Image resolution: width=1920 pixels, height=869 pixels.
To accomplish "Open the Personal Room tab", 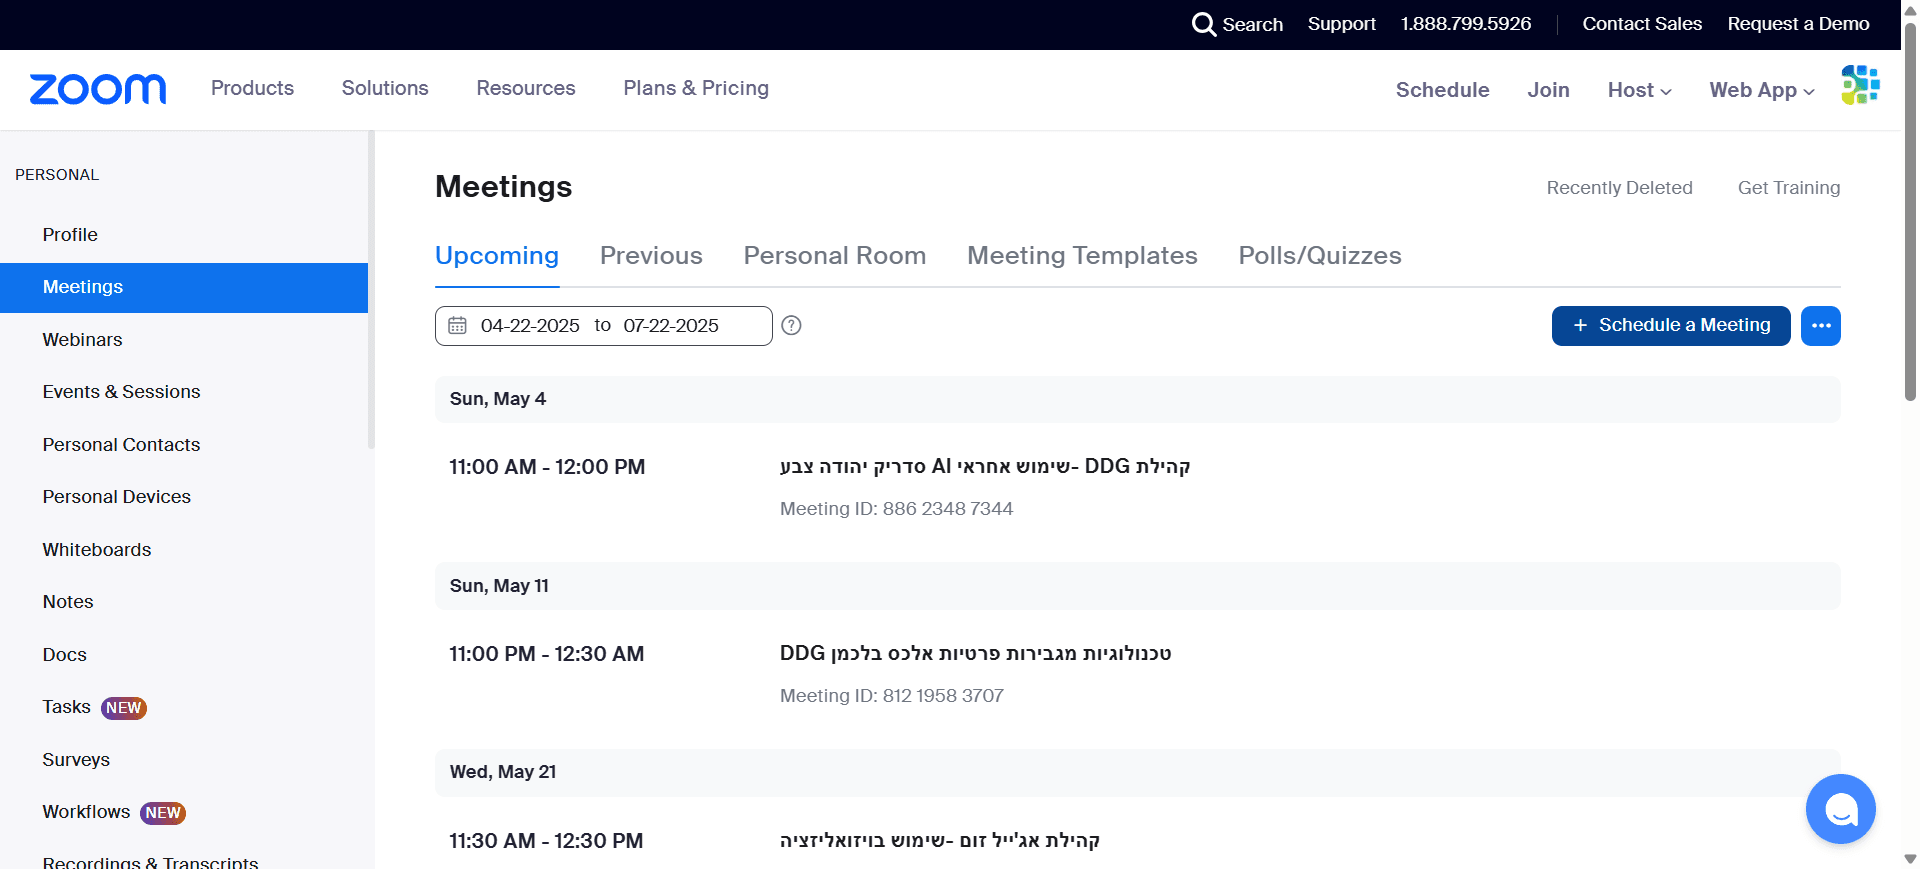I will [835, 256].
